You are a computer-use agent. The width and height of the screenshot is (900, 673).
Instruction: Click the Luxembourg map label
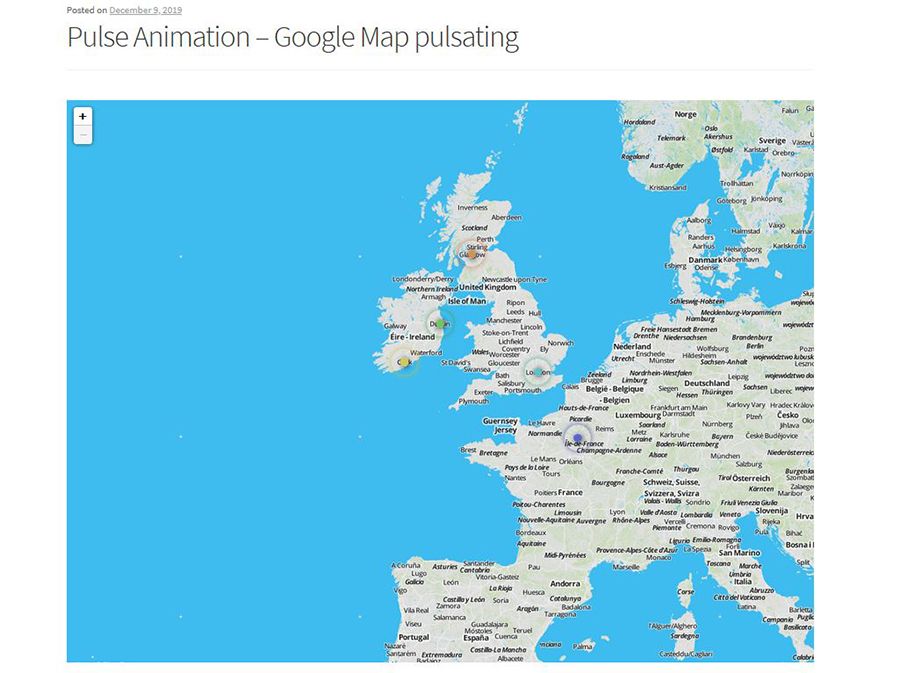click(x=638, y=415)
